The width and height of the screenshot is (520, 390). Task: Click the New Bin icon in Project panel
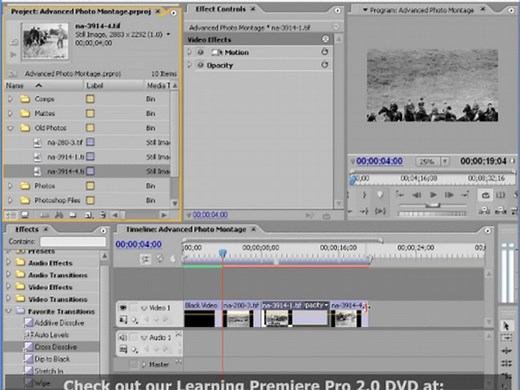pyautogui.click(x=73, y=215)
